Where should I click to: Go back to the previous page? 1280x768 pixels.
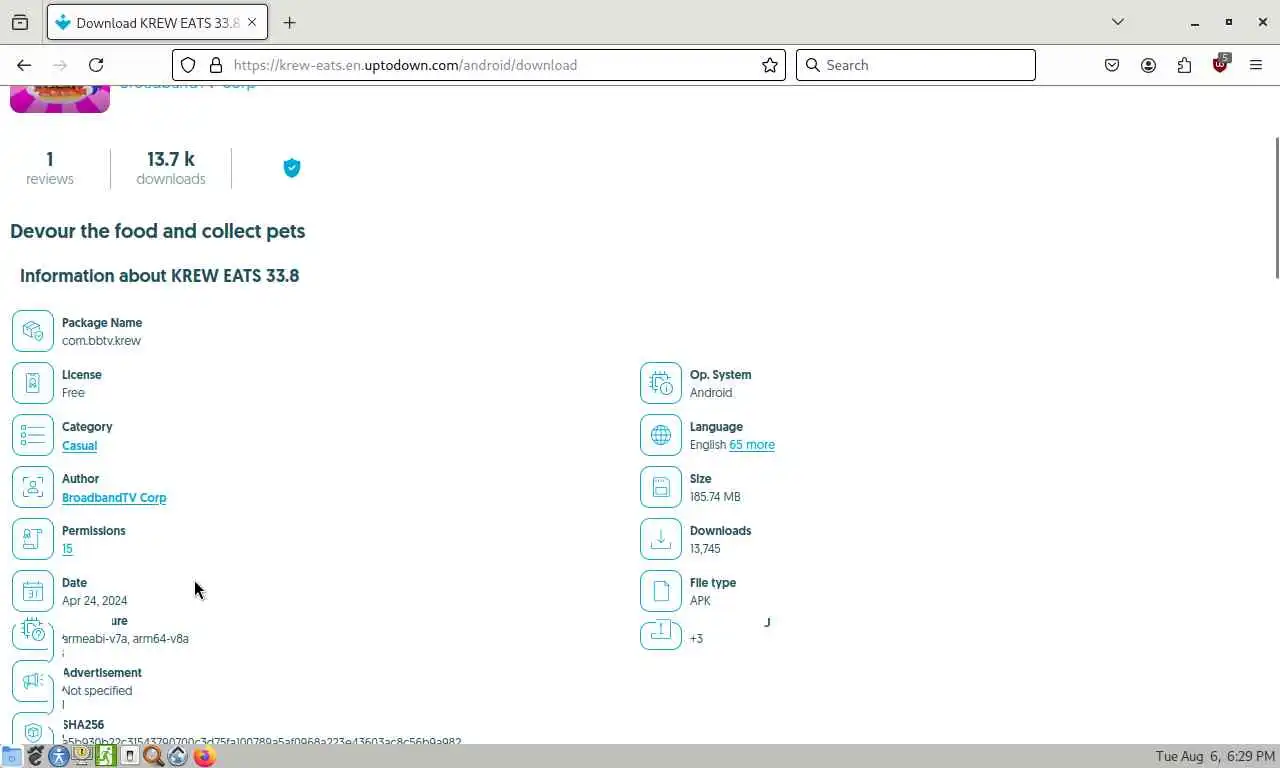tap(24, 65)
